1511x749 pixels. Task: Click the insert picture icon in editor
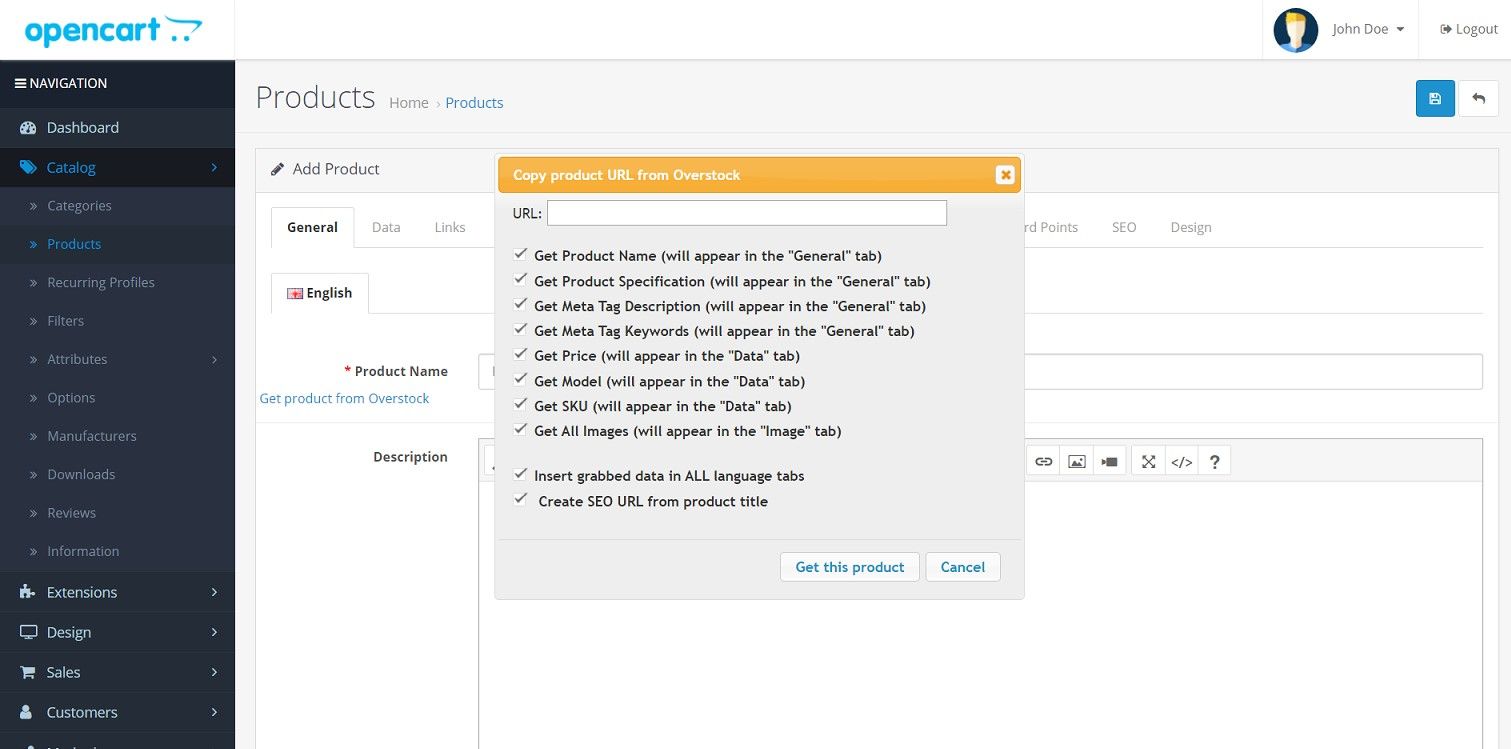pos(1076,461)
